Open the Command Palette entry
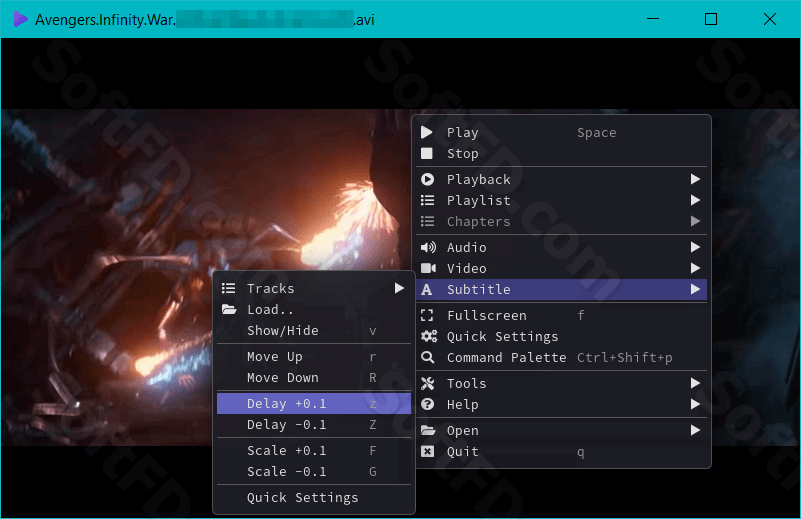 pos(561,358)
